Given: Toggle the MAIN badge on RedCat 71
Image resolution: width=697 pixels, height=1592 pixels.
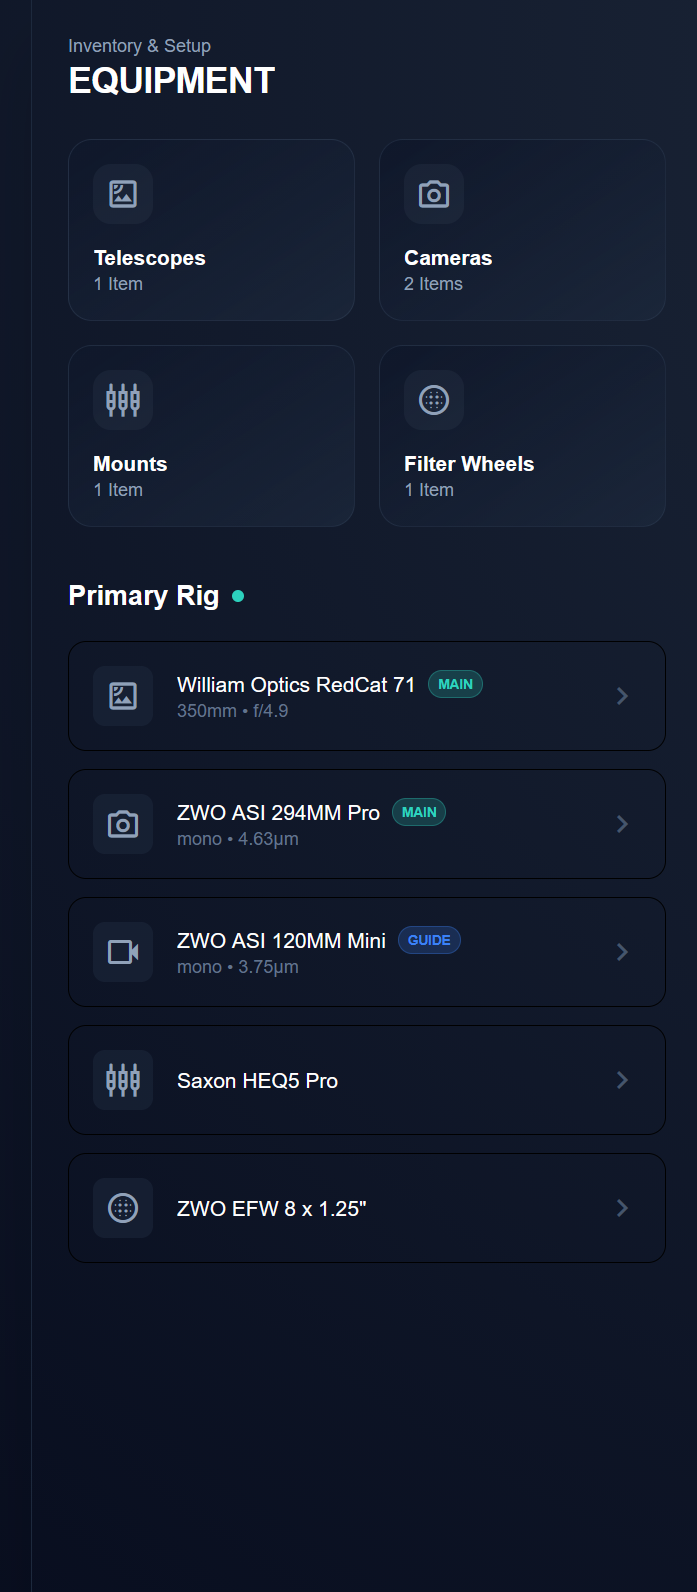Looking at the screenshot, I should (455, 684).
